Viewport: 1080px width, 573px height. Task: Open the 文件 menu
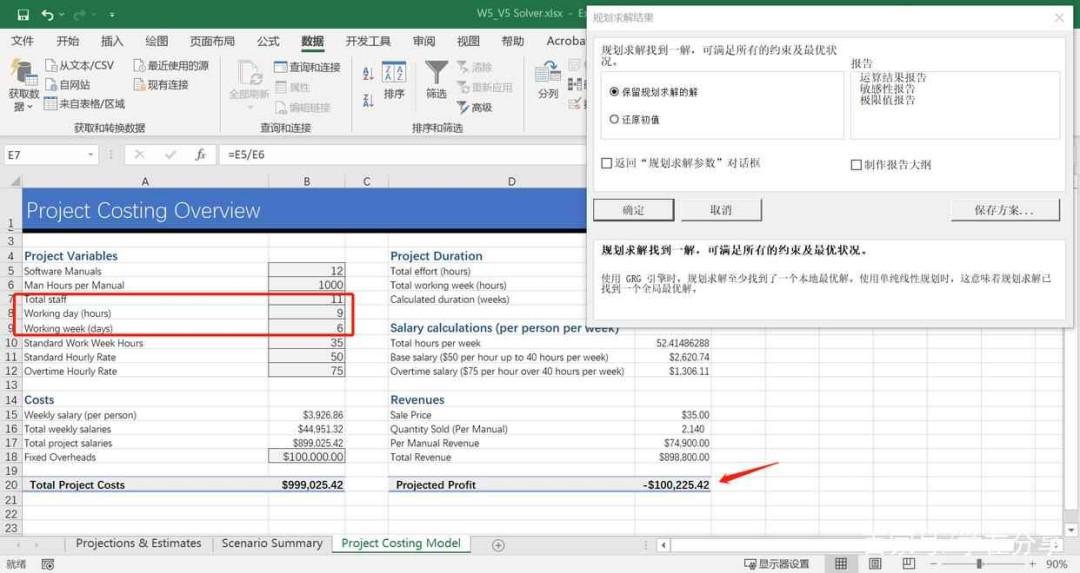pyautogui.click(x=22, y=41)
